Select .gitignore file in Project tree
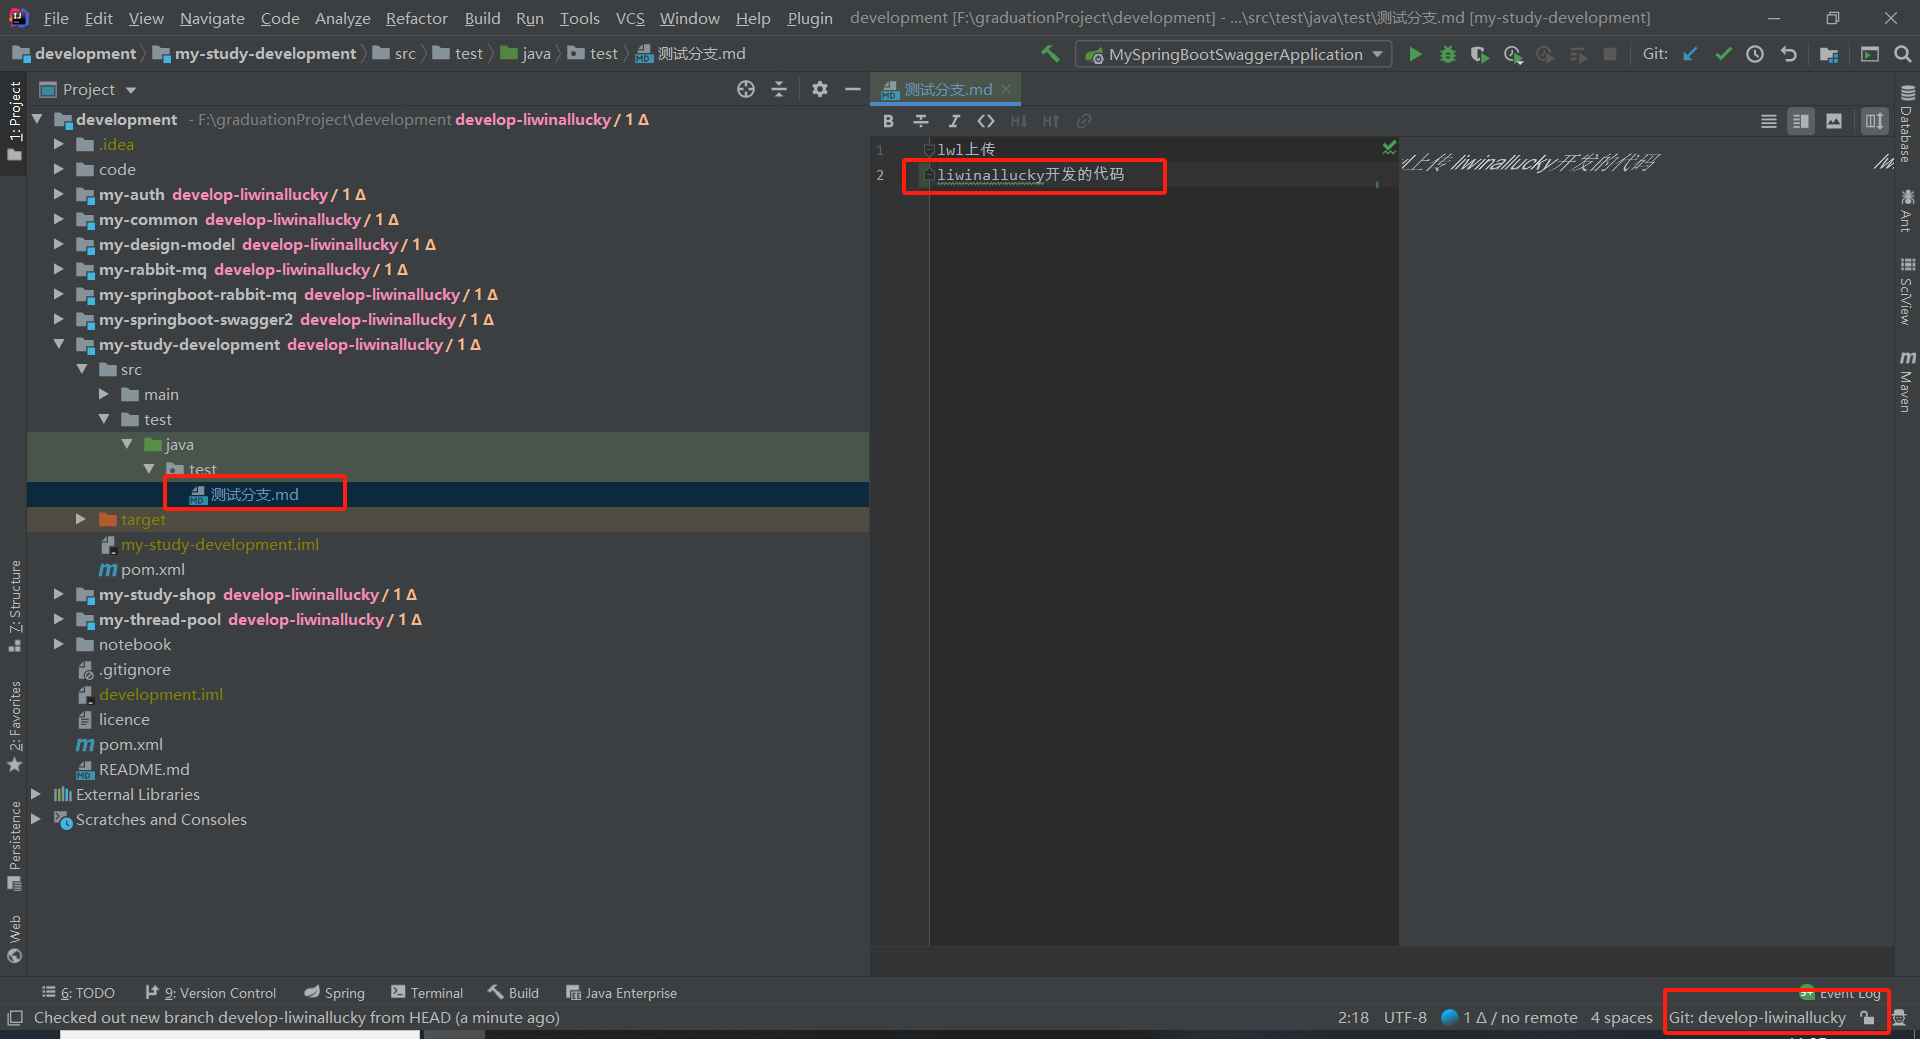1920x1039 pixels. pos(134,669)
